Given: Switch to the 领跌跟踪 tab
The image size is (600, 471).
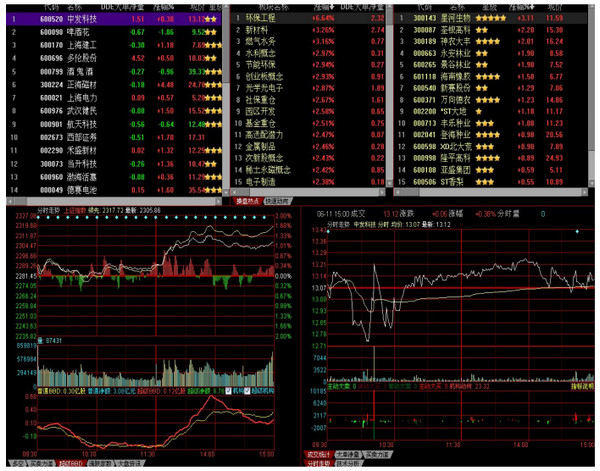Looking at the screenshot, I should [x=100, y=464].
